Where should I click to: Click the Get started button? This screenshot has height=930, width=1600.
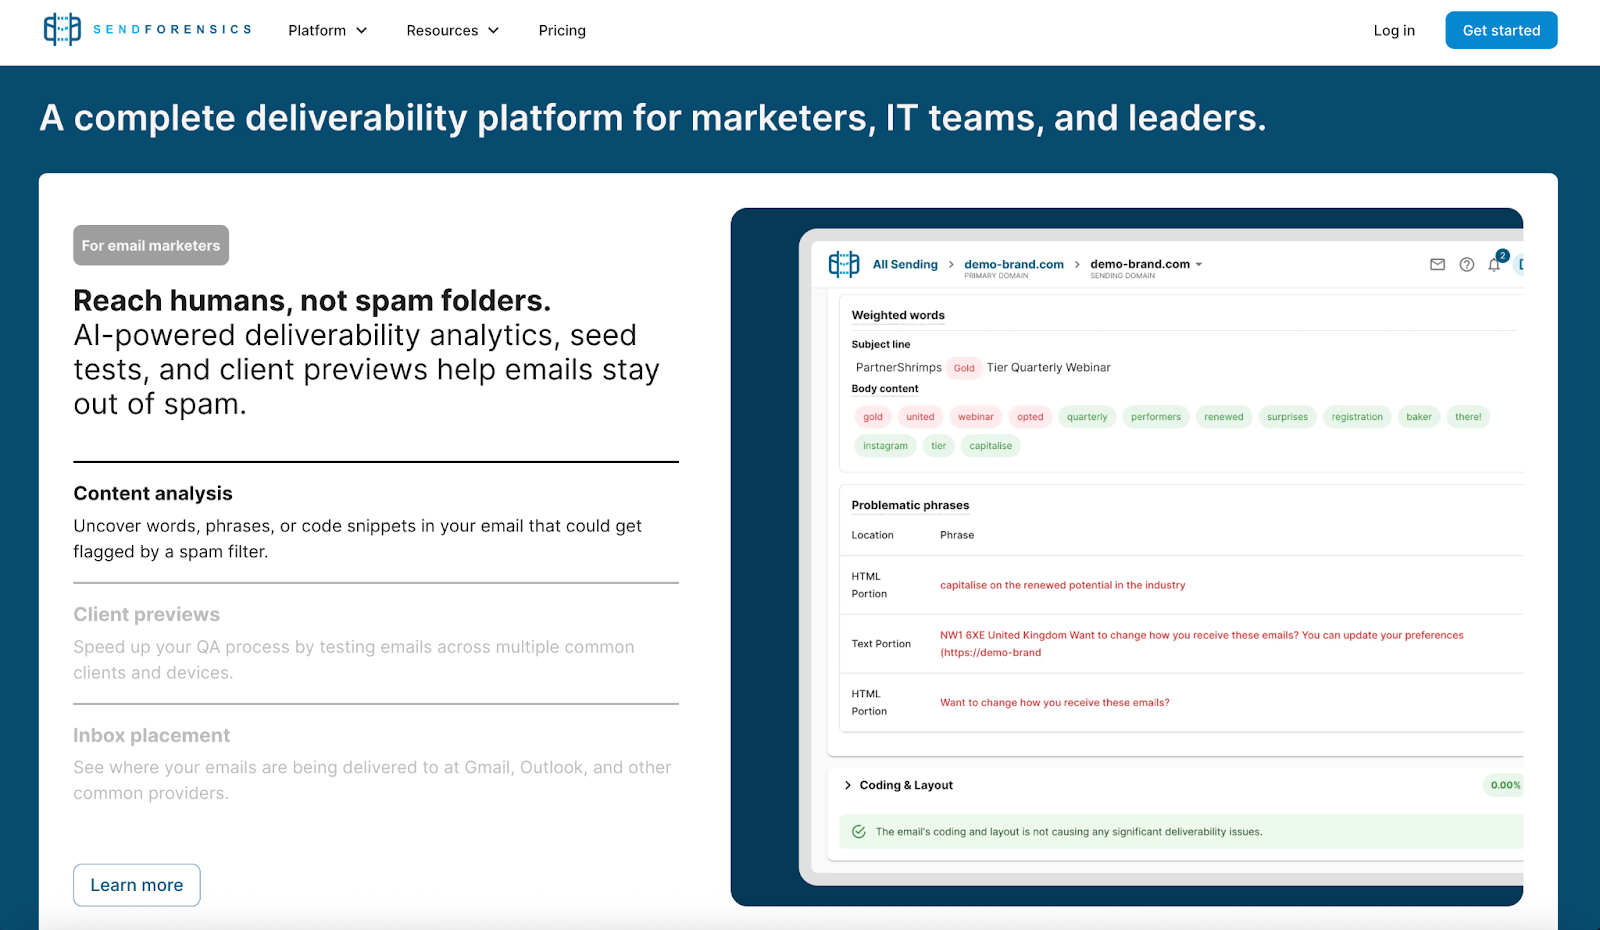pyautogui.click(x=1500, y=30)
